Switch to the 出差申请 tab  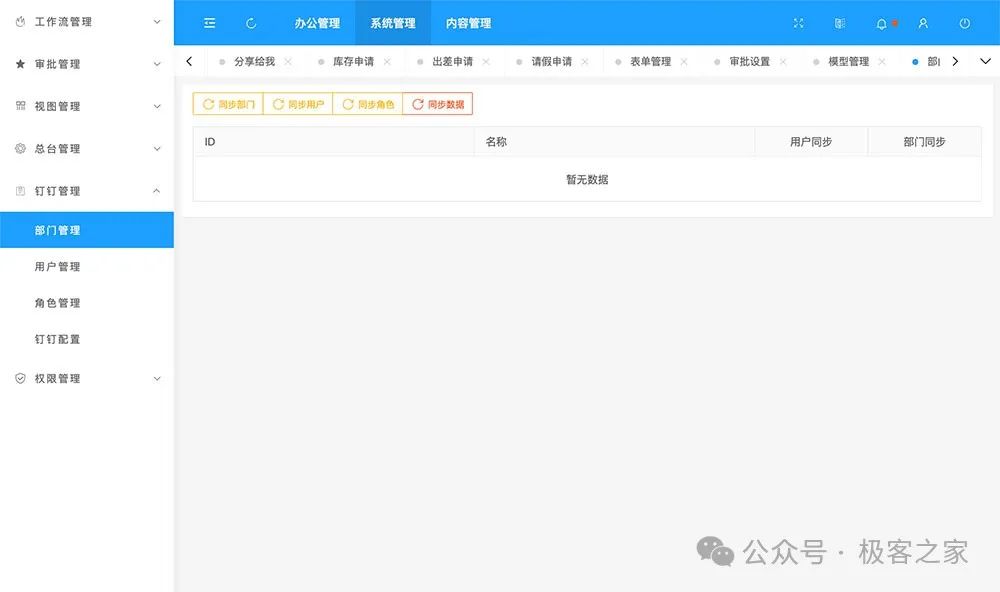pyautogui.click(x=453, y=61)
